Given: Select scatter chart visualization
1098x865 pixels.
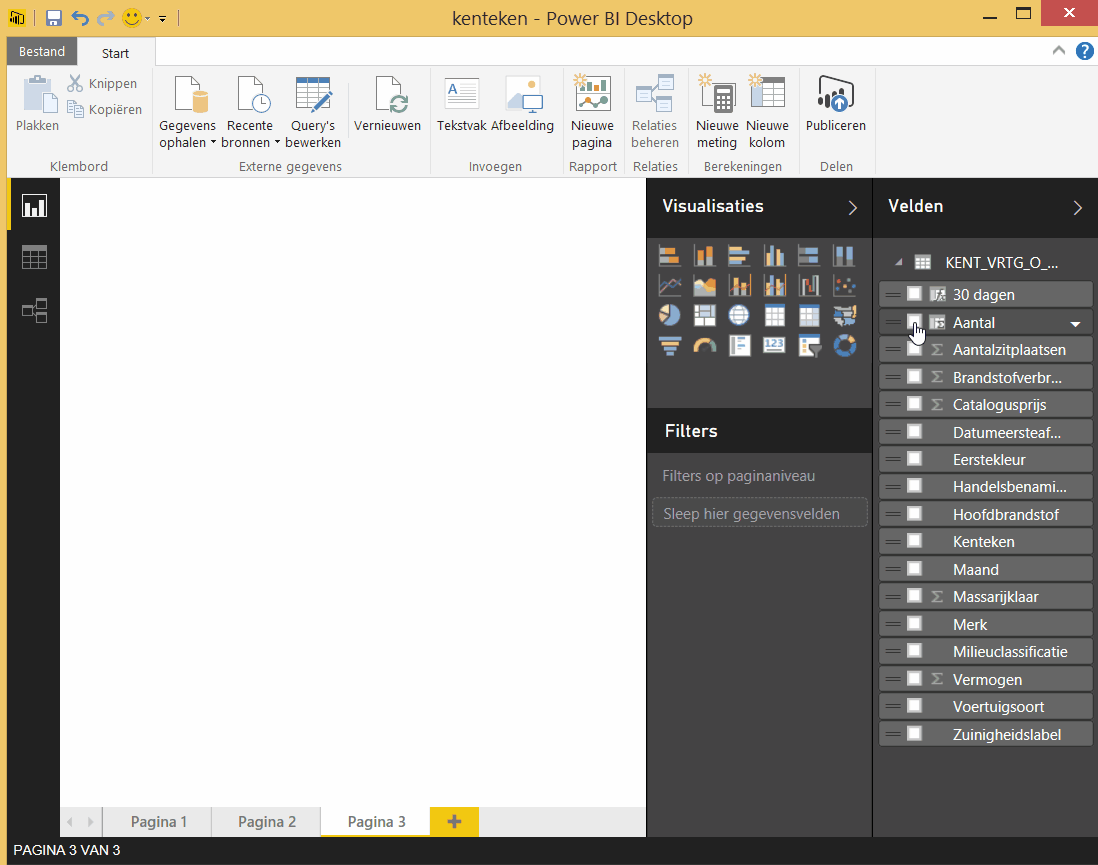Looking at the screenshot, I should [x=844, y=286].
